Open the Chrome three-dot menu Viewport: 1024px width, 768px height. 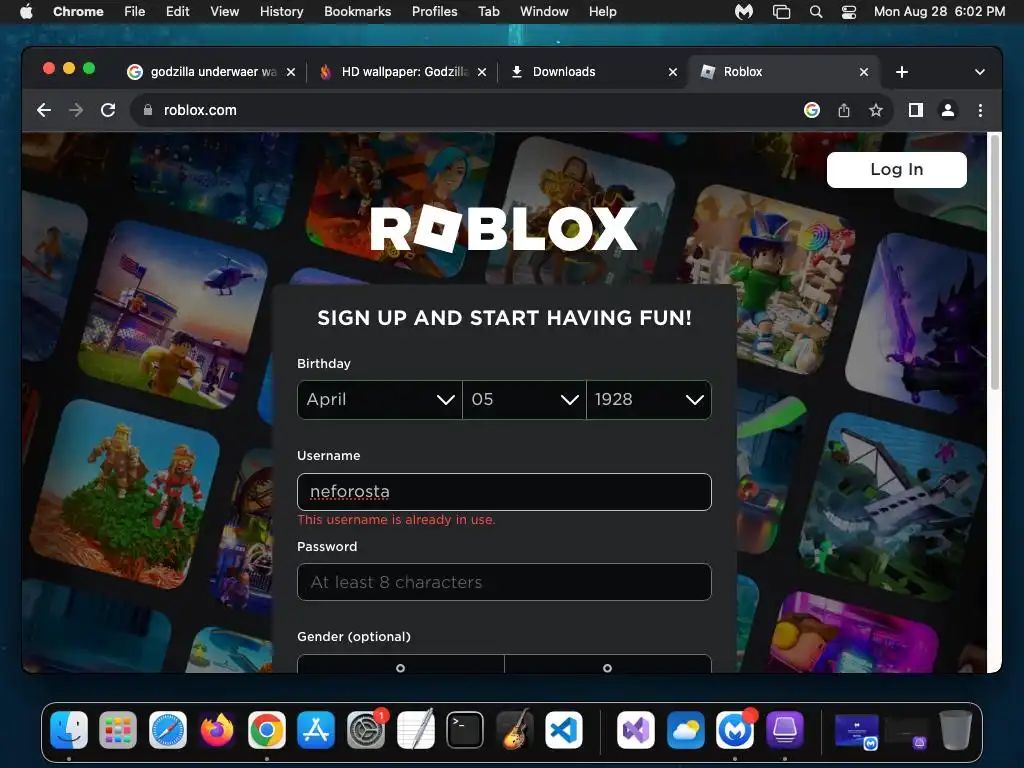pos(980,110)
